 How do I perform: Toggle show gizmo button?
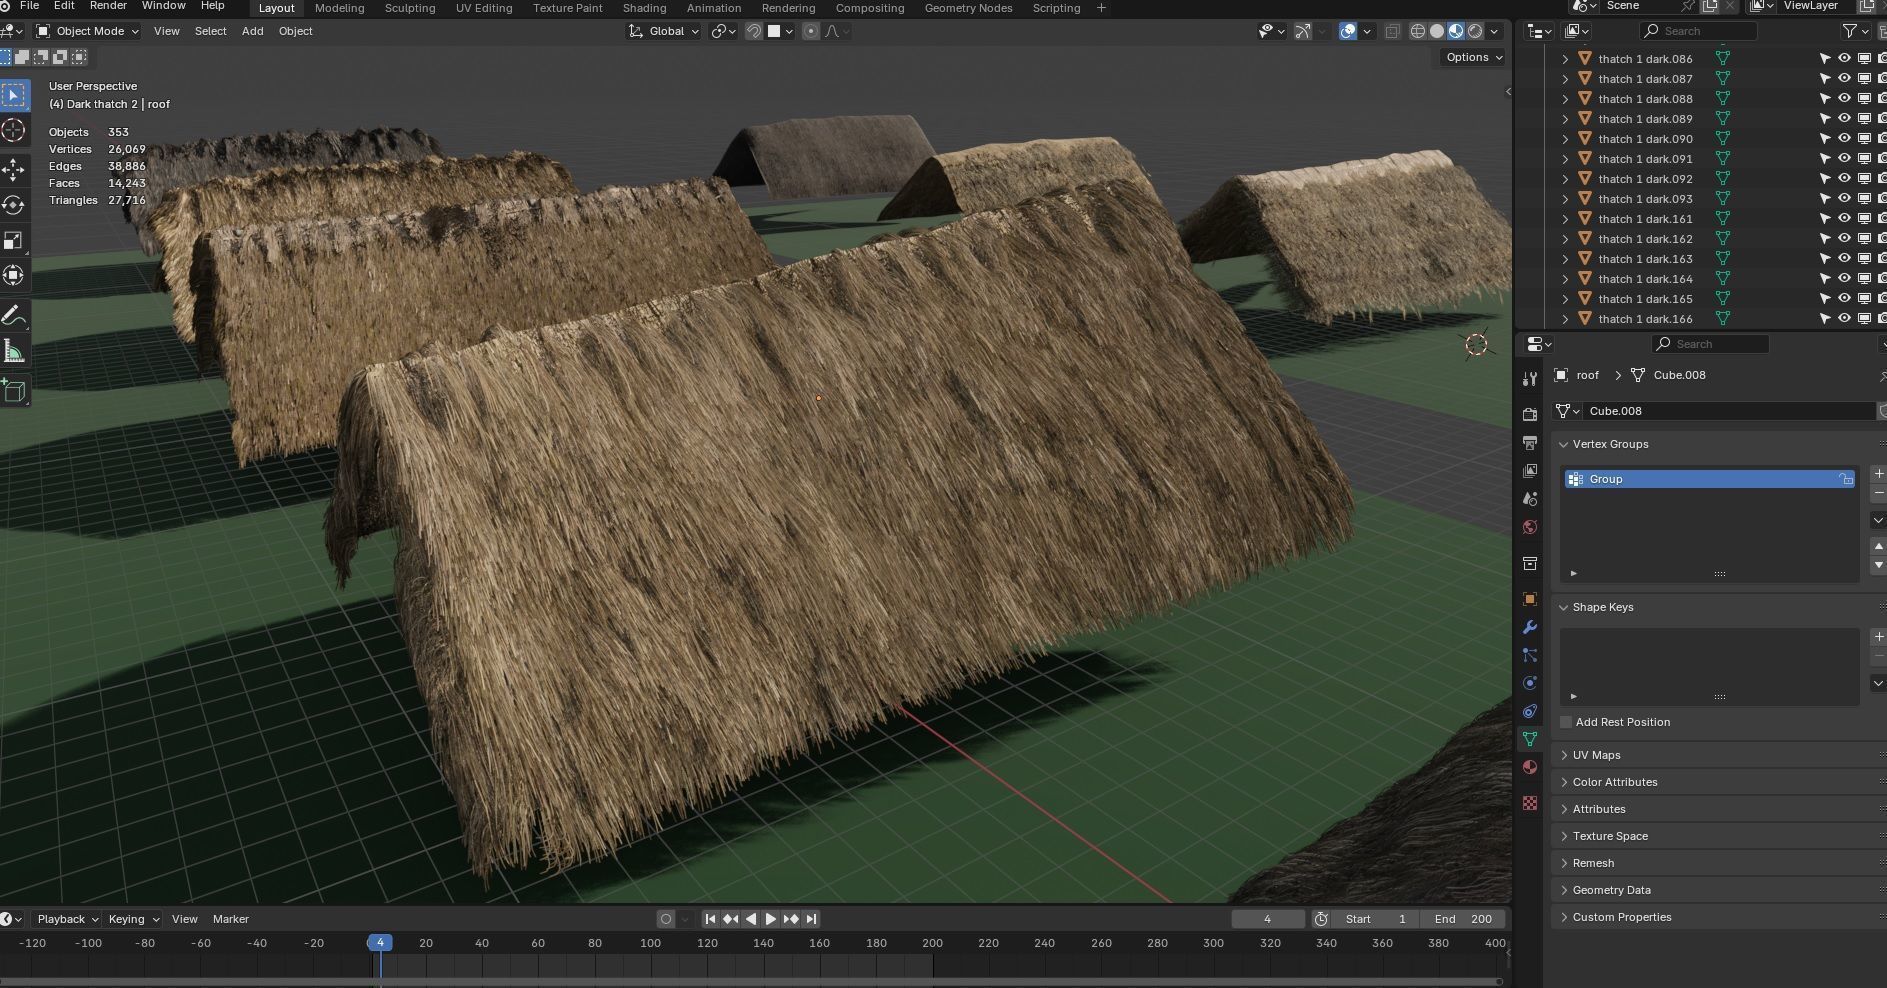tap(1302, 31)
